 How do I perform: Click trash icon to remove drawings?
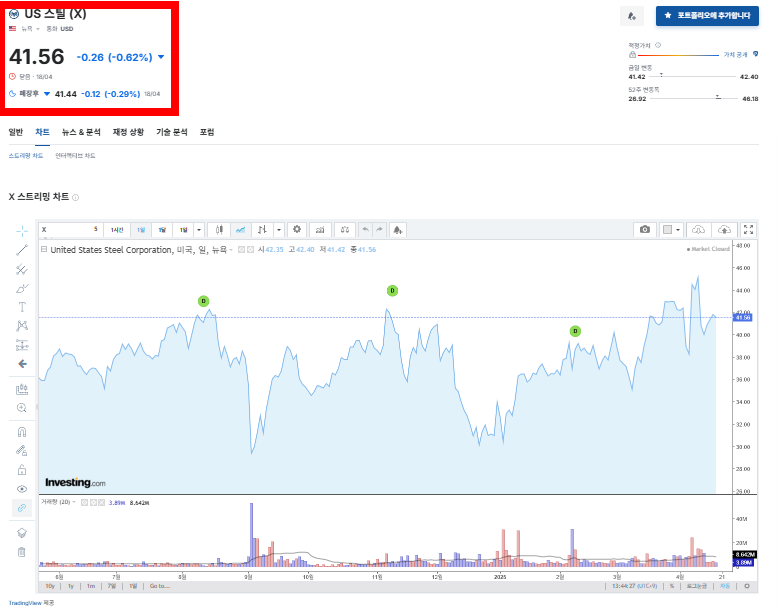(22, 551)
